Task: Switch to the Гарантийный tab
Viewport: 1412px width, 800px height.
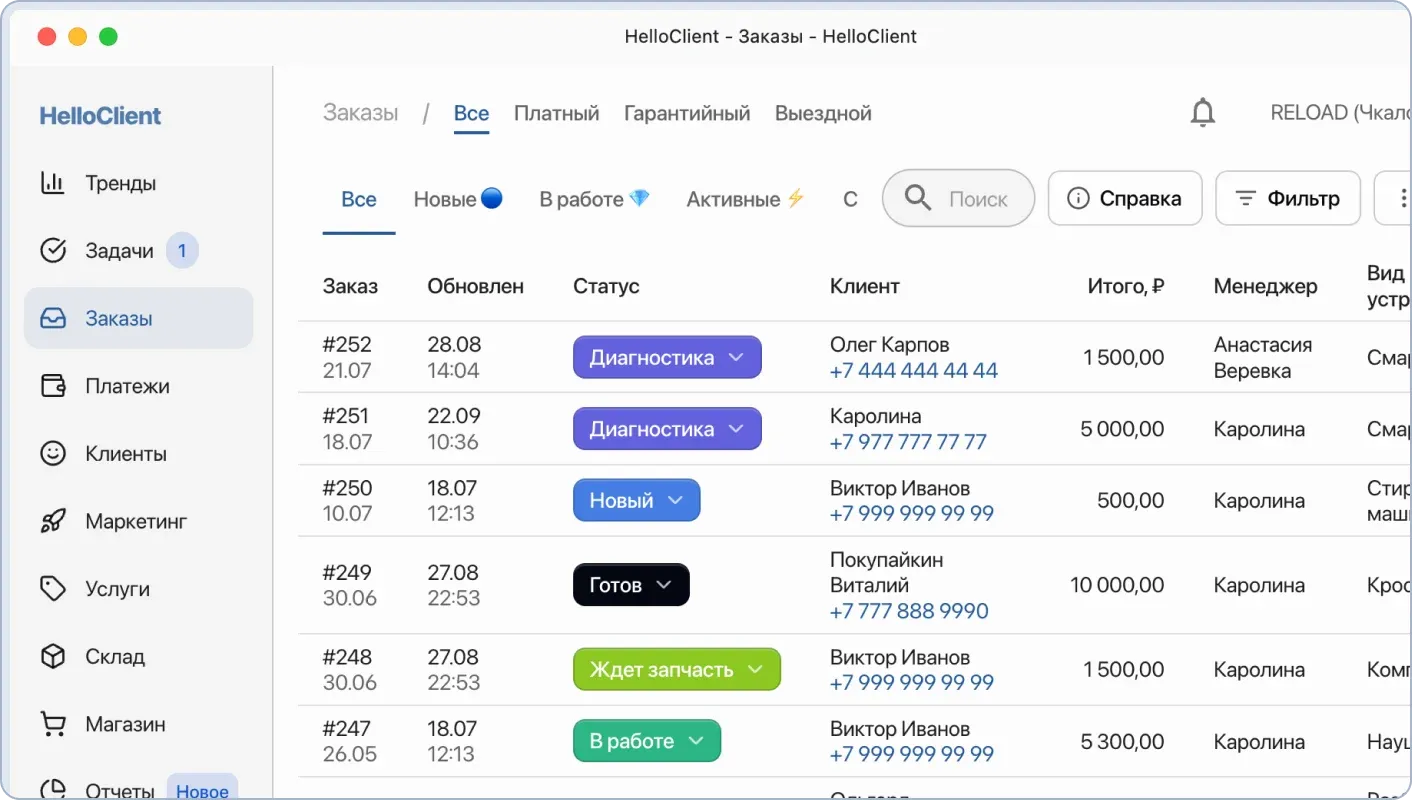Action: click(687, 113)
